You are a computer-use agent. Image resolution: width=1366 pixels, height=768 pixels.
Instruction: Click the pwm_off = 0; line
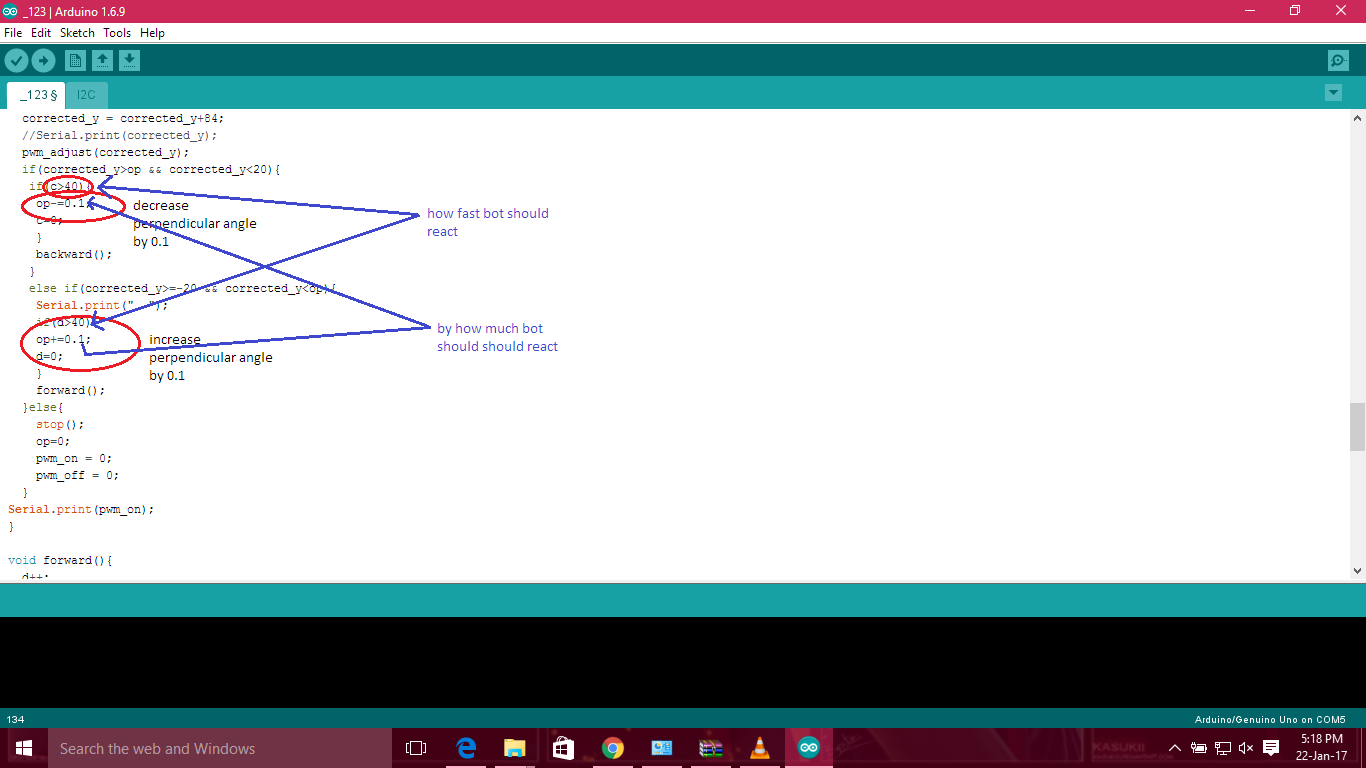click(x=77, y=475)
